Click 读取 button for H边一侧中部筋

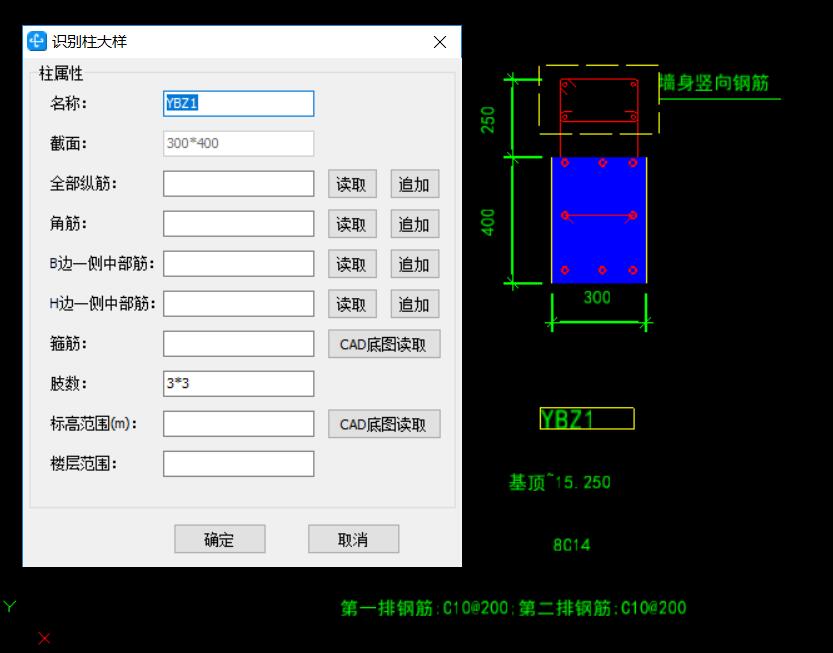point(352,304)
